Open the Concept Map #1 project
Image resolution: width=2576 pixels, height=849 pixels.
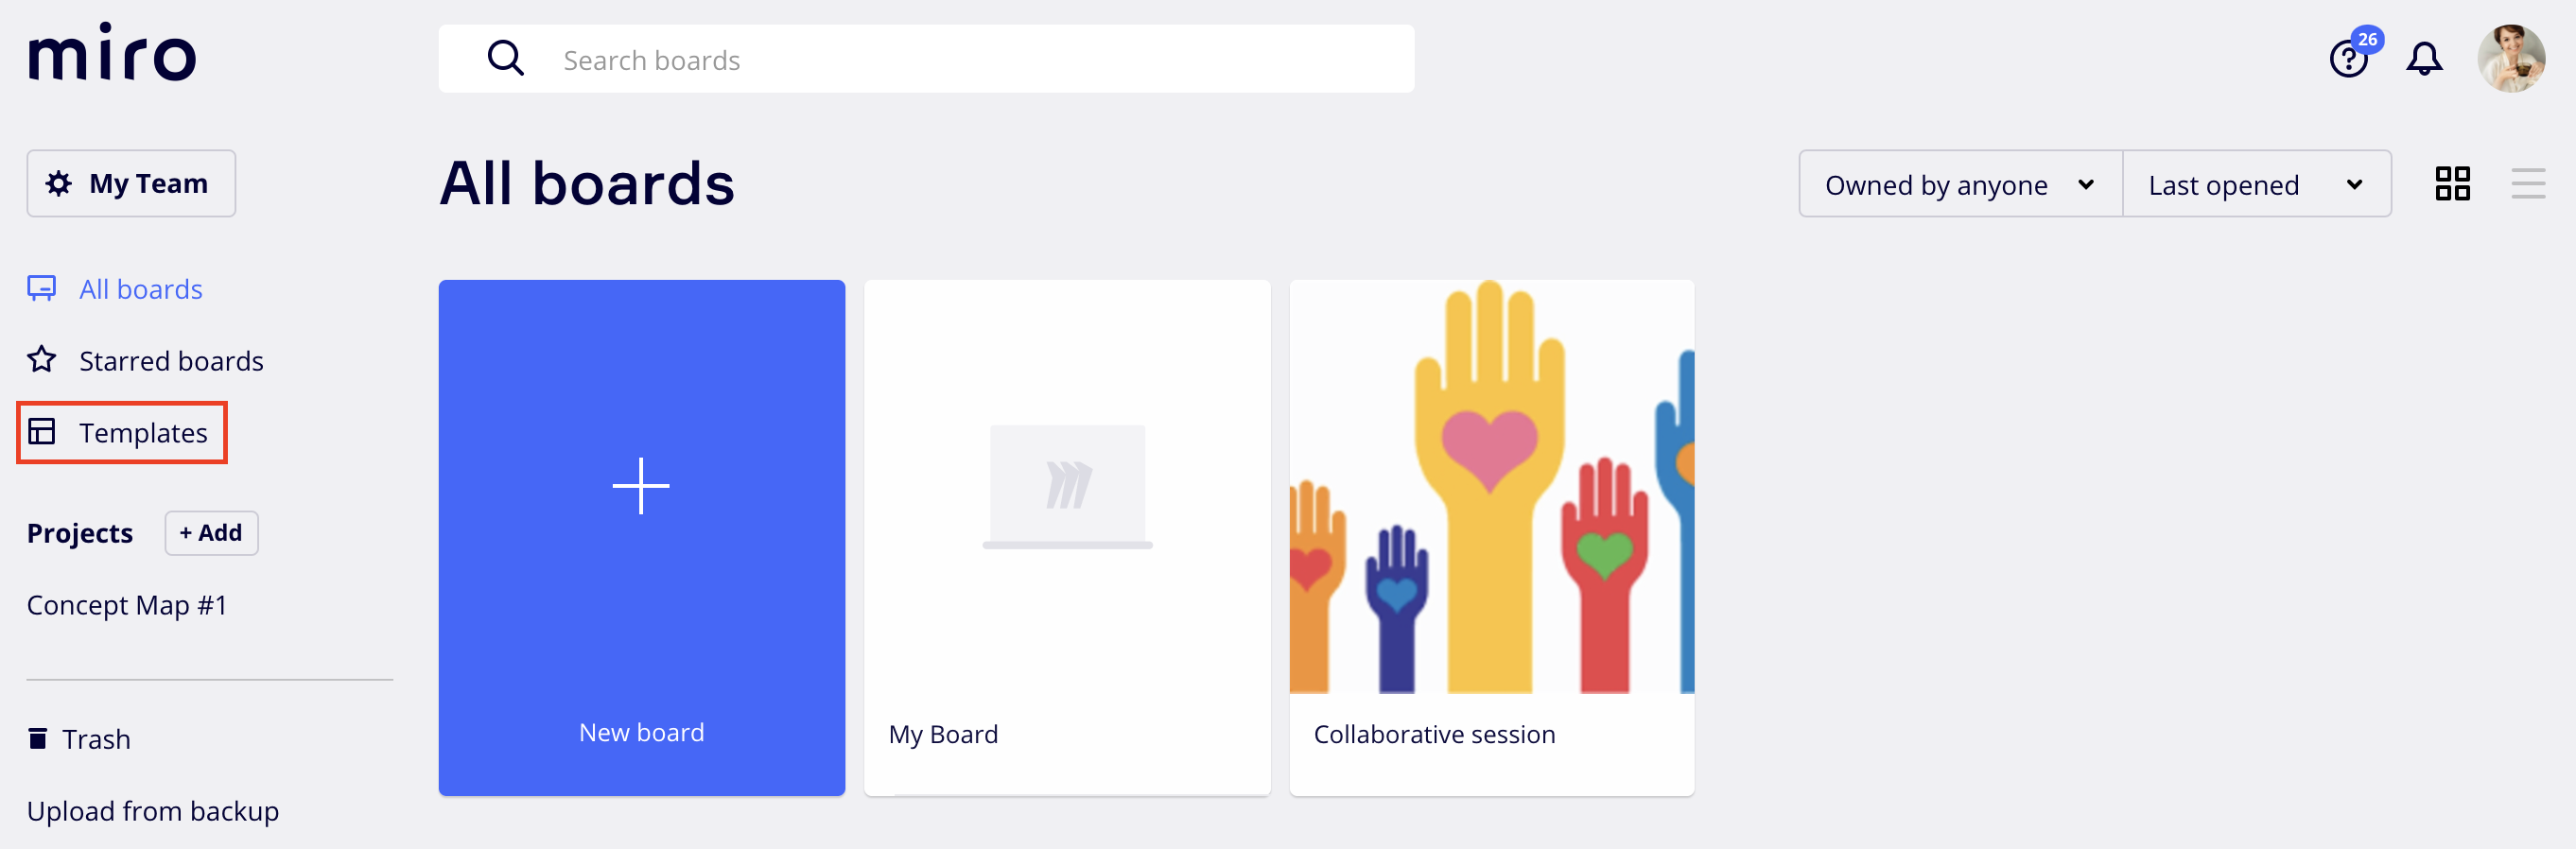coord(127,605)
